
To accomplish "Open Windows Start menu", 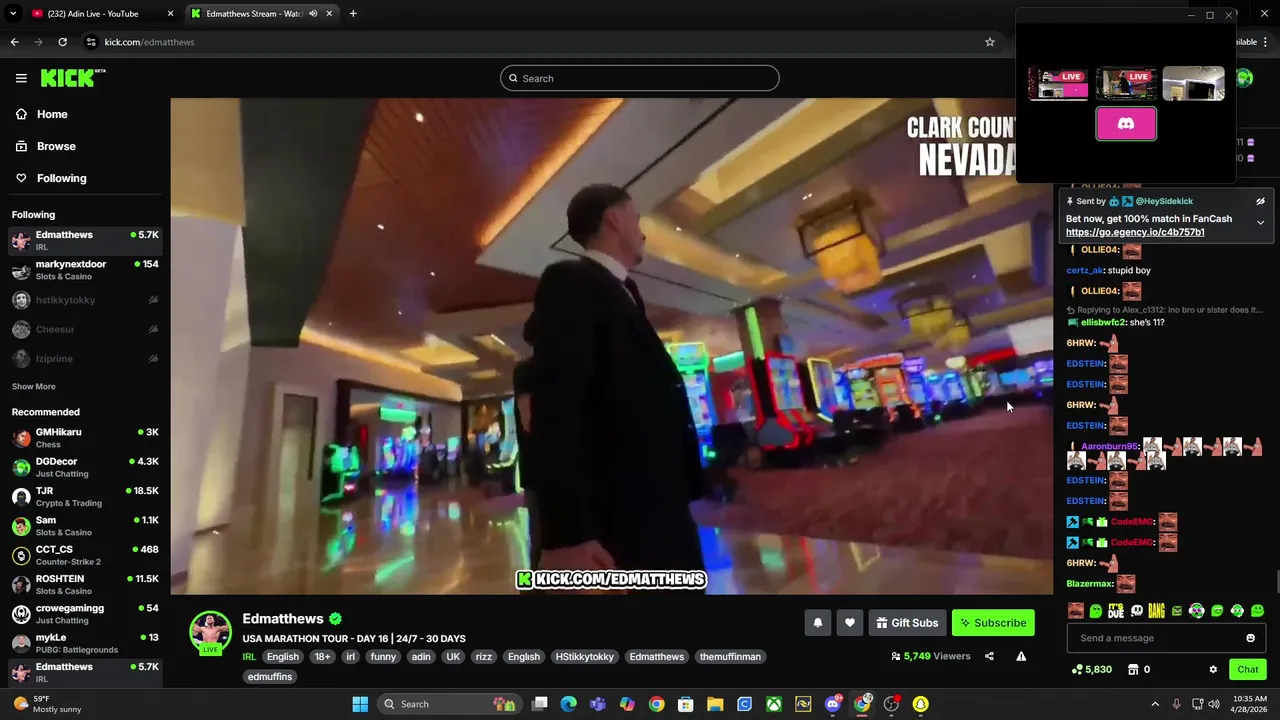I will 360,704.
